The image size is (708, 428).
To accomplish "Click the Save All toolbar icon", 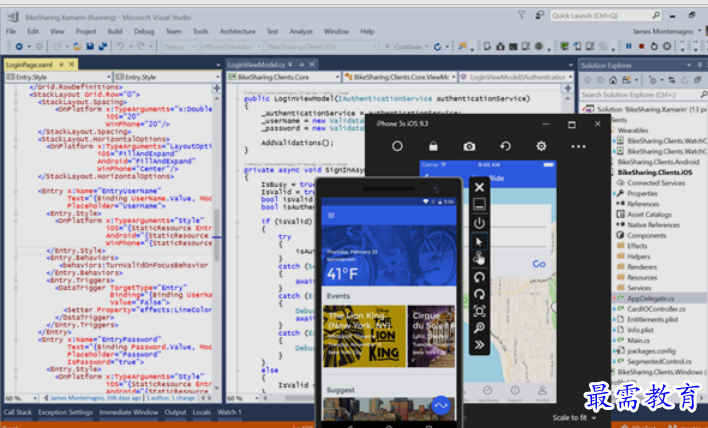I will pos(102,47).
